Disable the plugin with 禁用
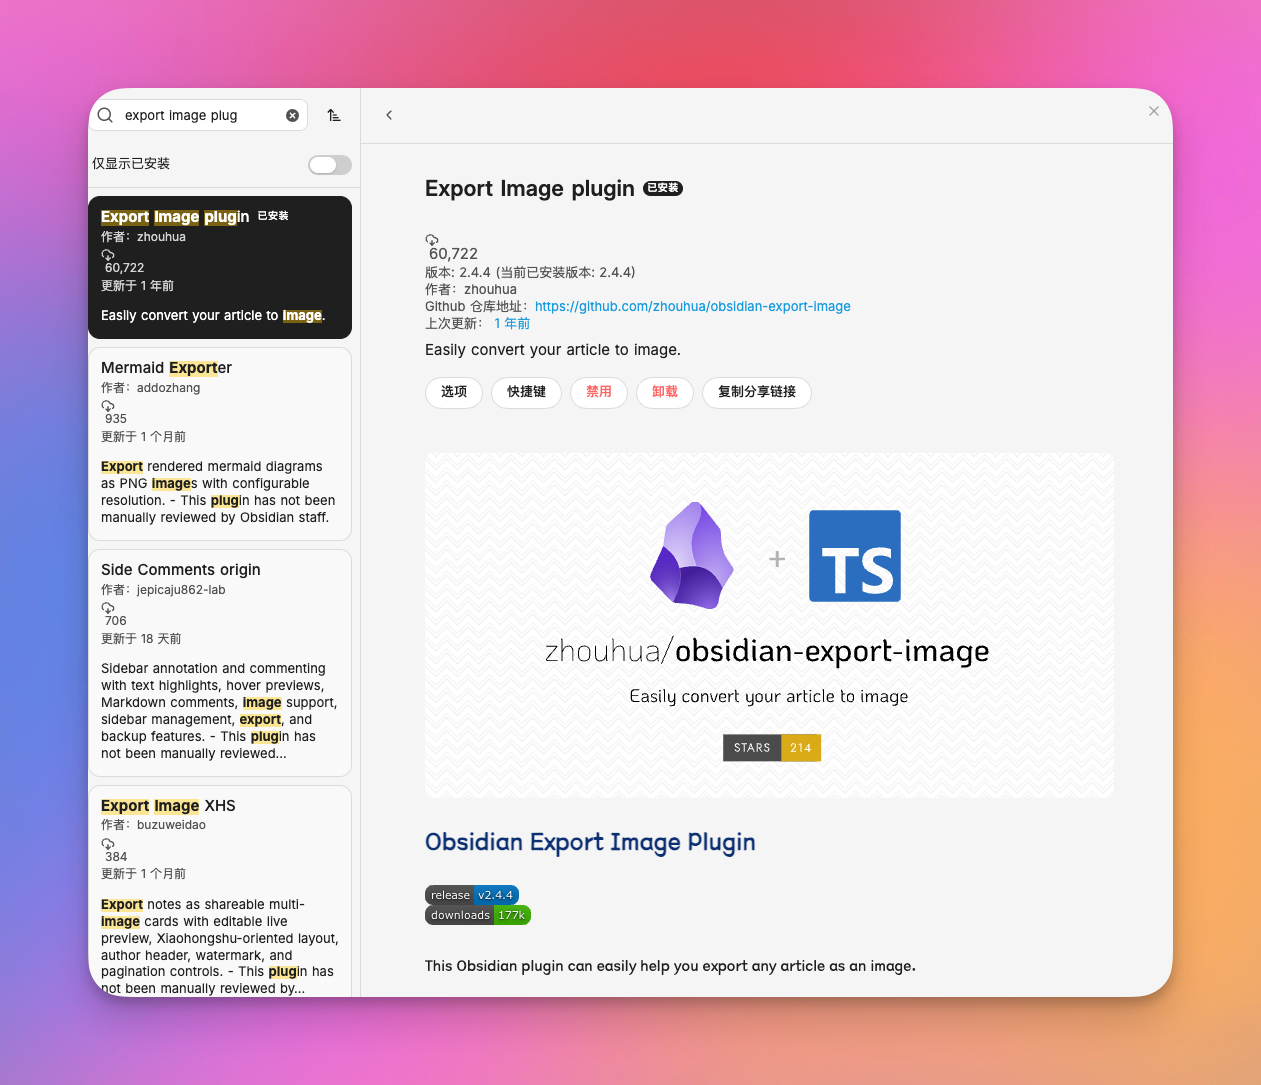The width and height of the screenshot is (1261, 1085). click(599, 392)
